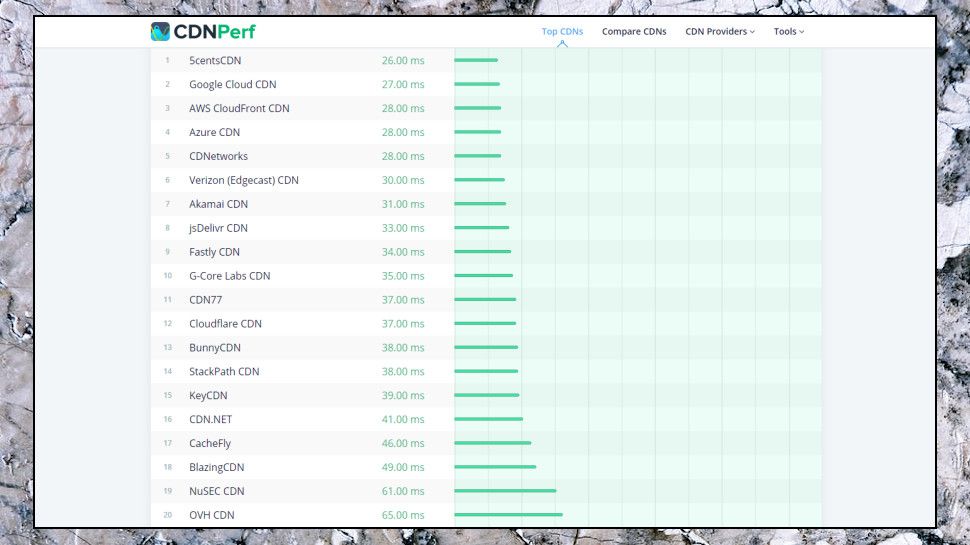
Task: Open the Cloudflare CDN entry
Action: (225, 324)
